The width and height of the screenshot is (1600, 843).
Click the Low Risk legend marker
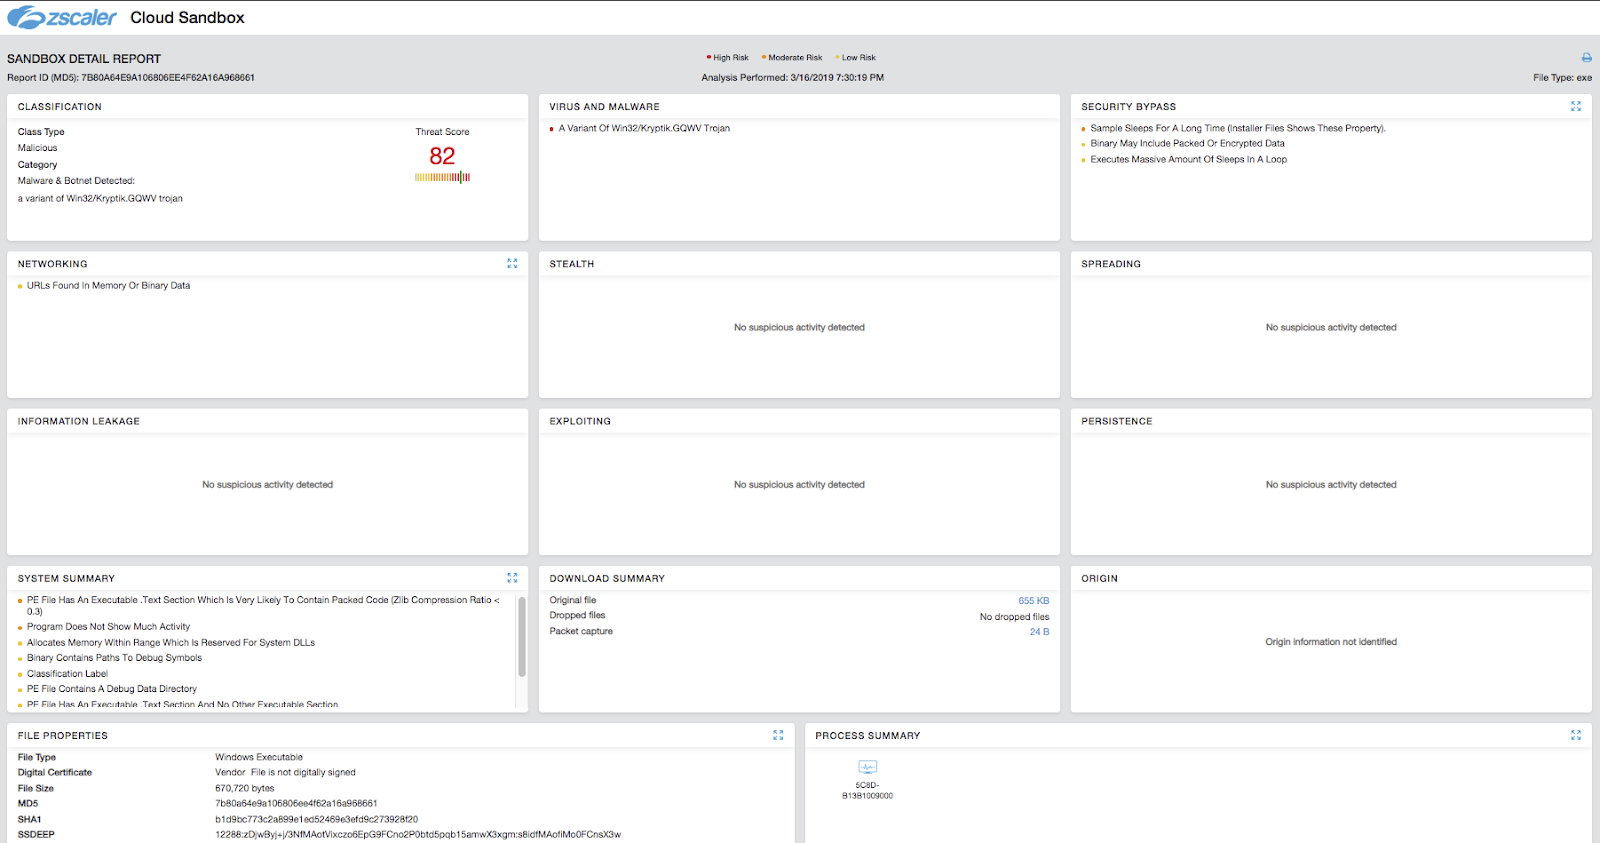pyautogui.click(x=837, y=58)
